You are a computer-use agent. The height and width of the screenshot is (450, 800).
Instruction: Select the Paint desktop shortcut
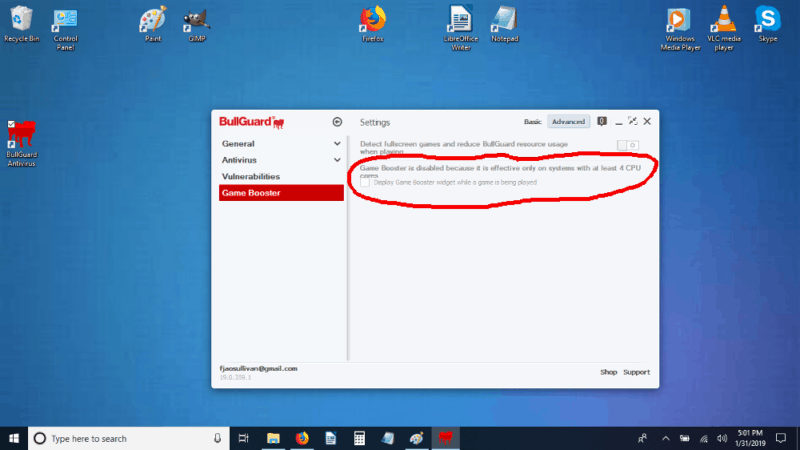click(153, 24)
